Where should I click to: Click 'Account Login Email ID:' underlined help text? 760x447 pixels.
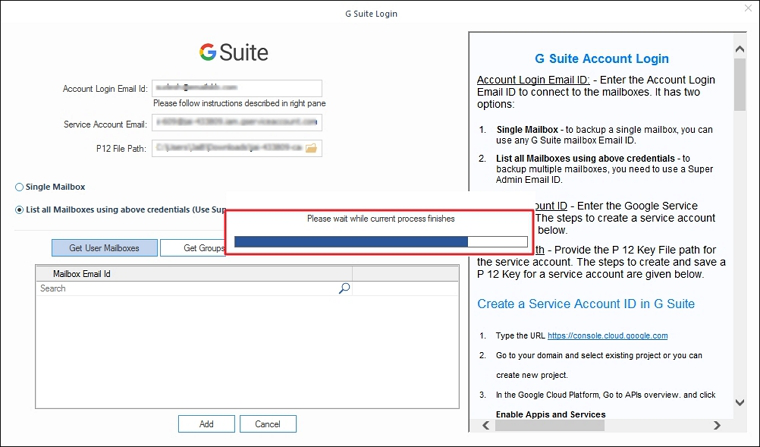pyautogui.click(x=533, y=80)
